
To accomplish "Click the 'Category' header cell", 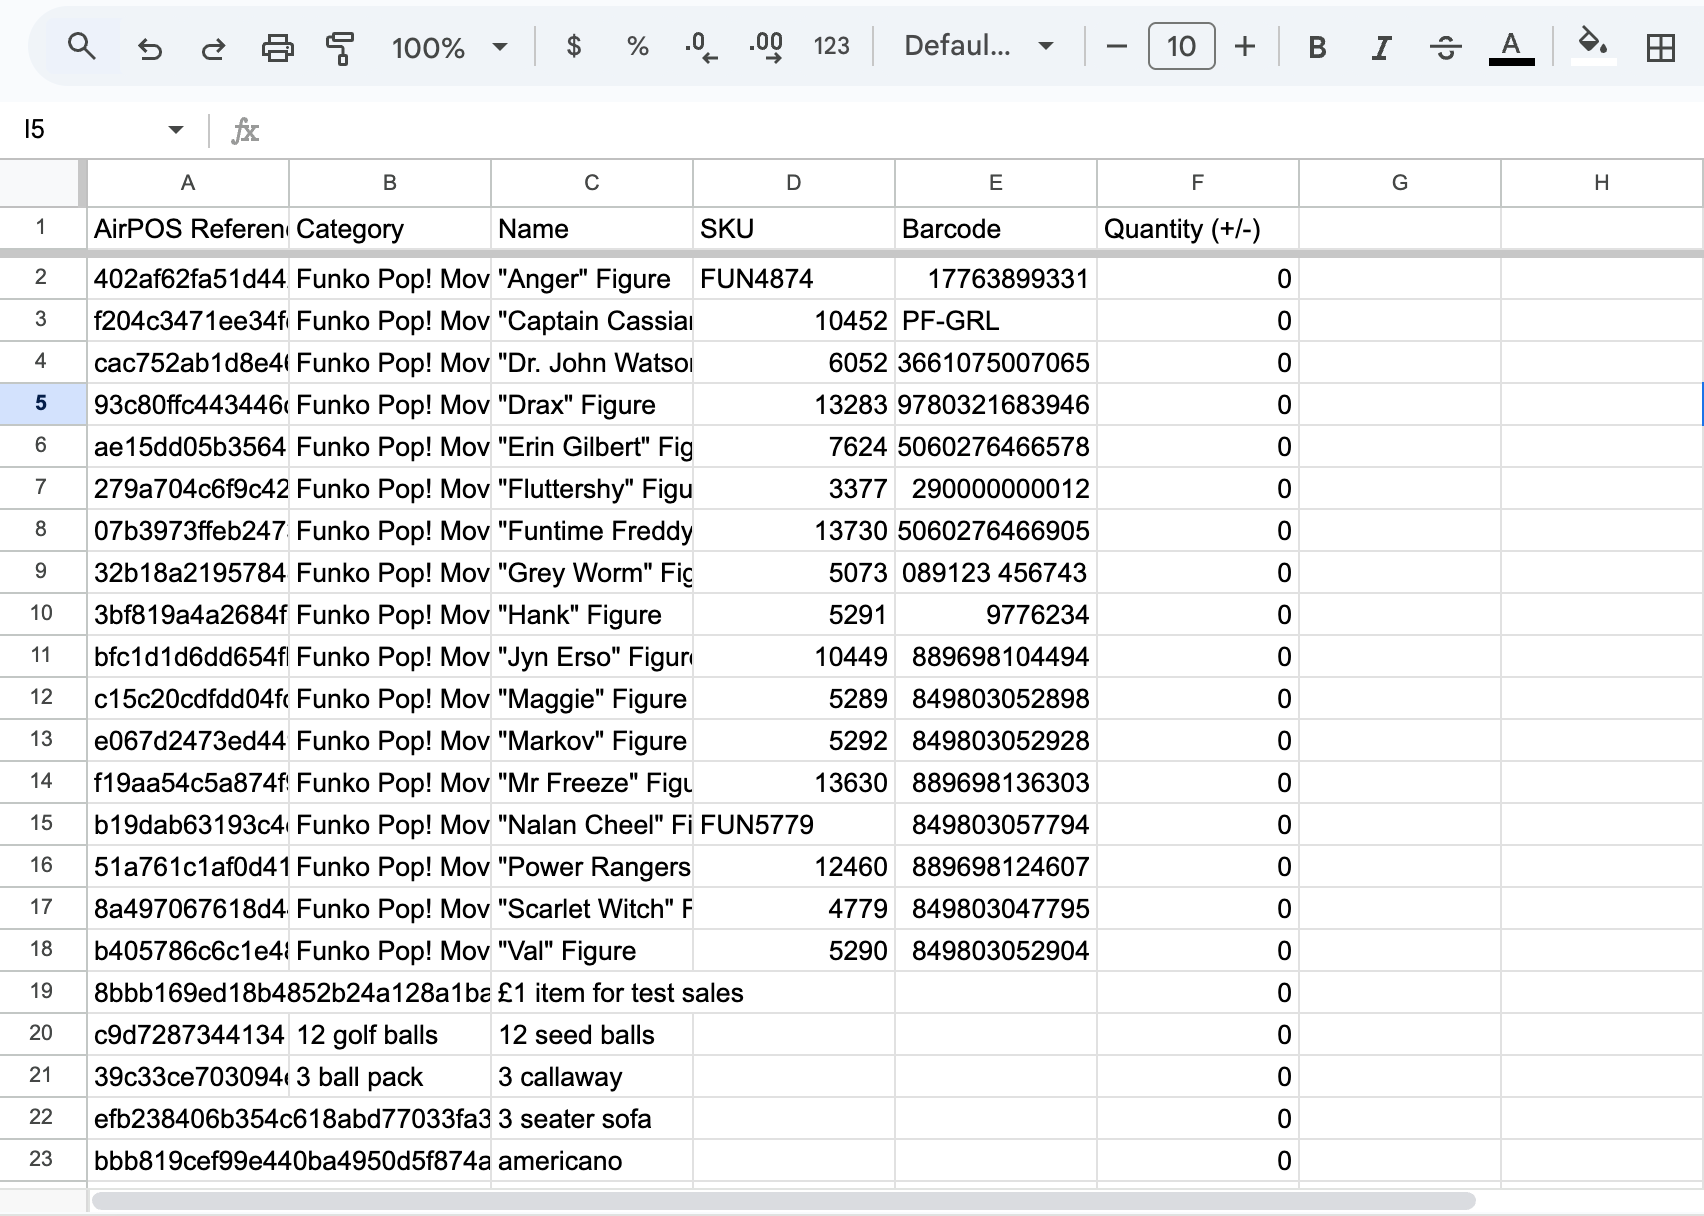I will [x=390, y=229].
